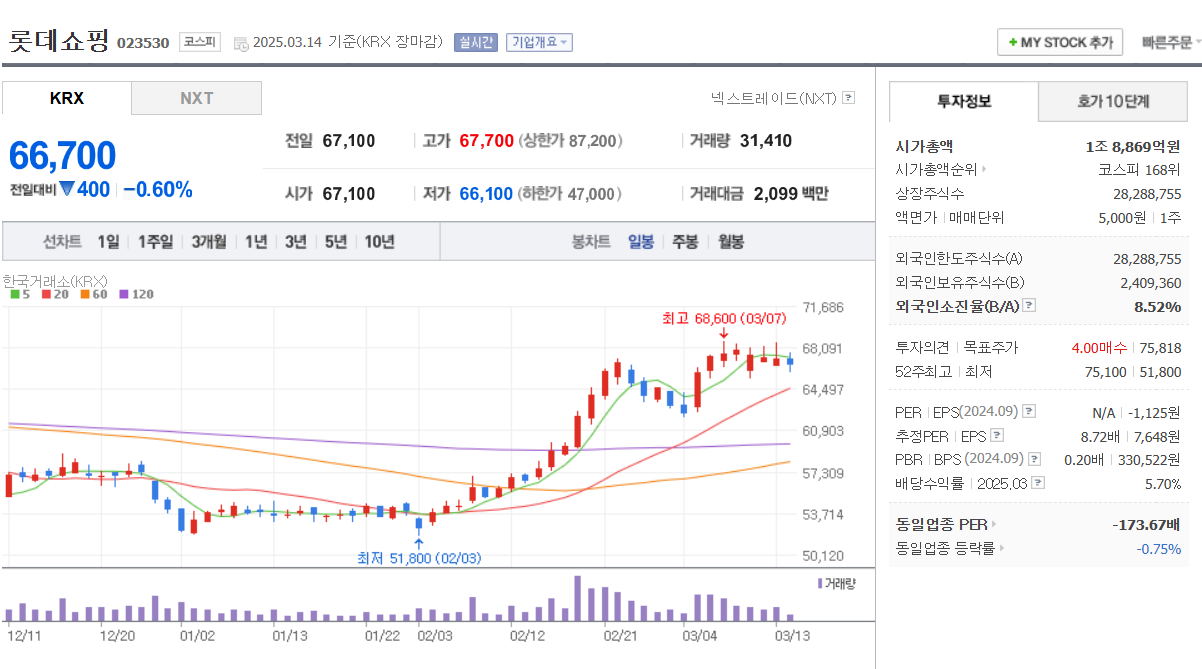Screen dimensions: 1202x669
Task: Click help icon beside PER EPS(2024.09)
Action: 1029,411
